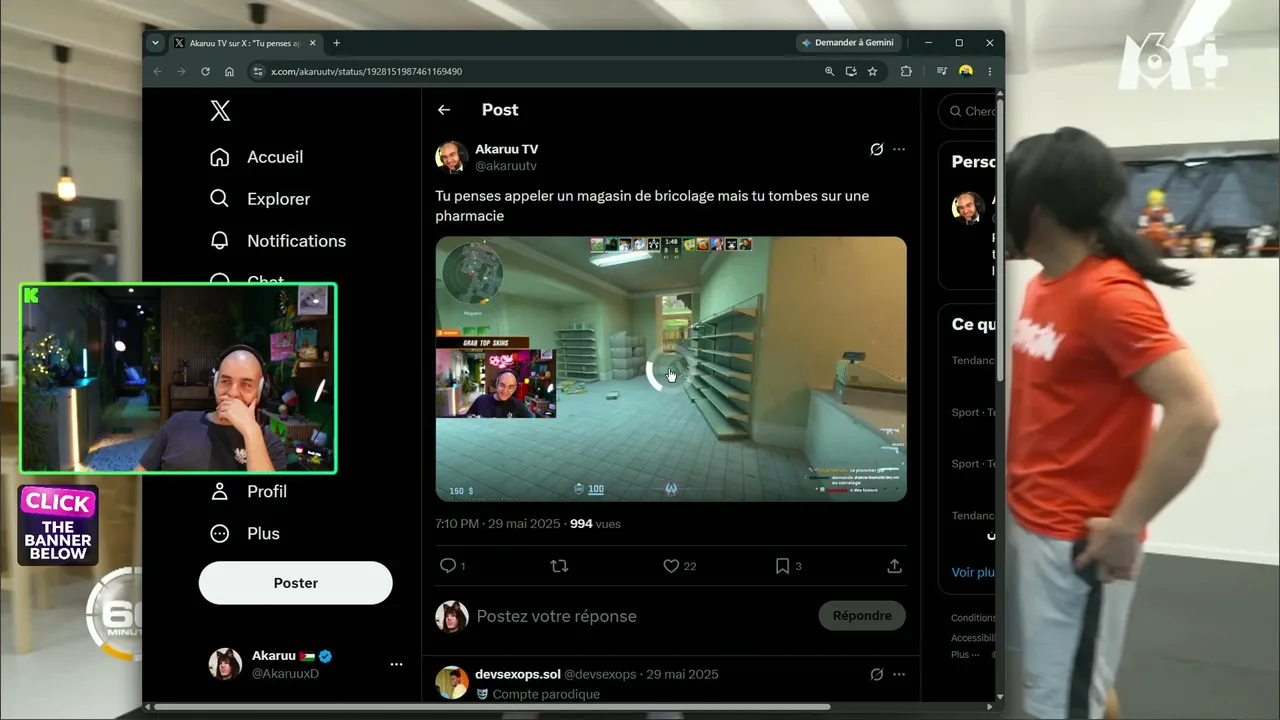Go to Accueil in the X sidebar
The image size is (1280, 720).
pyautogui.click(x=256, y=157)
